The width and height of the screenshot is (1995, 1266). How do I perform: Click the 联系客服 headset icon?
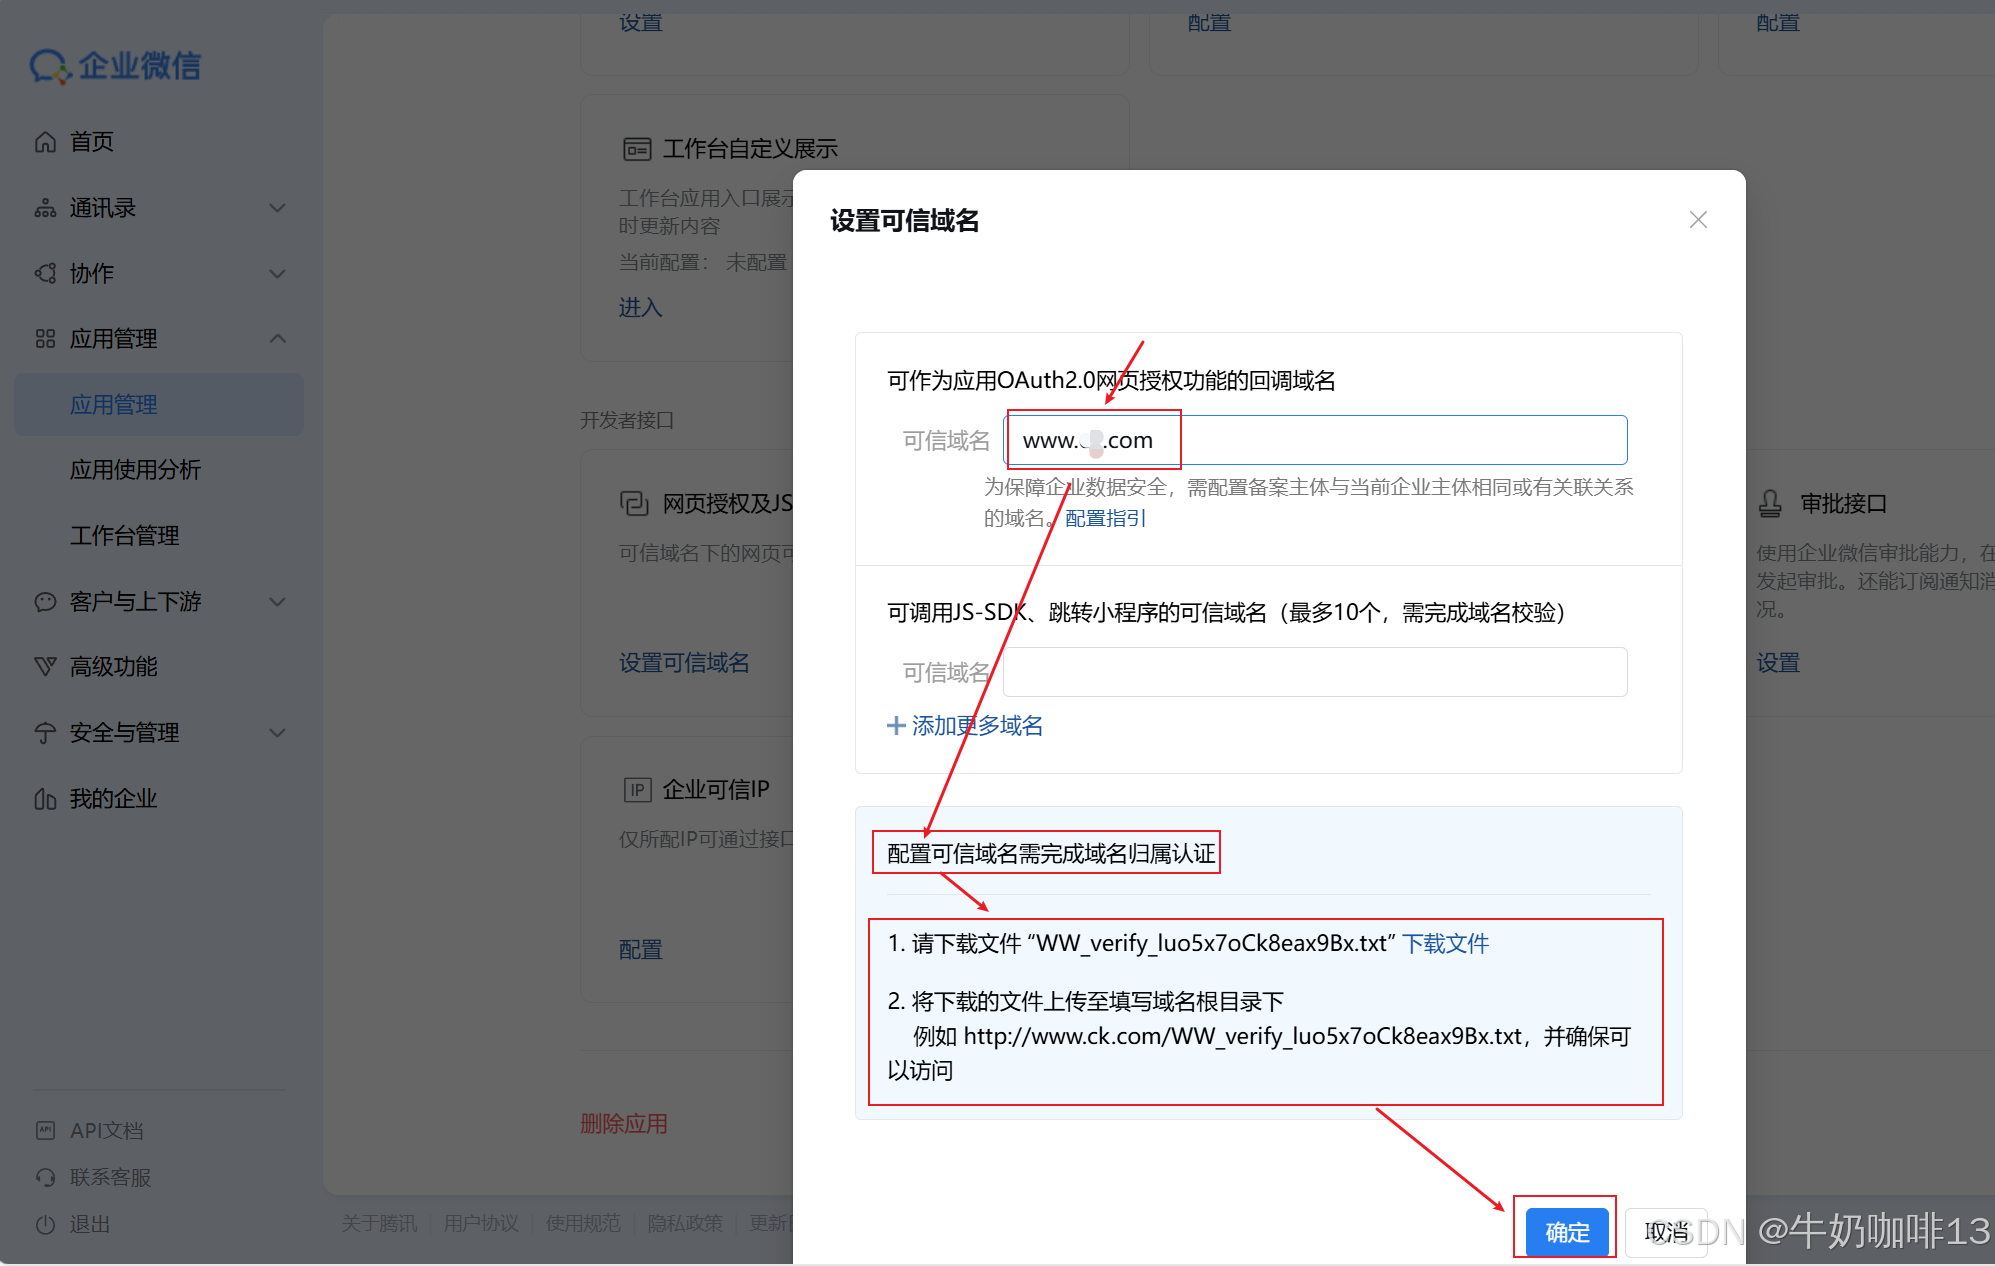(x=45, y=1177)
